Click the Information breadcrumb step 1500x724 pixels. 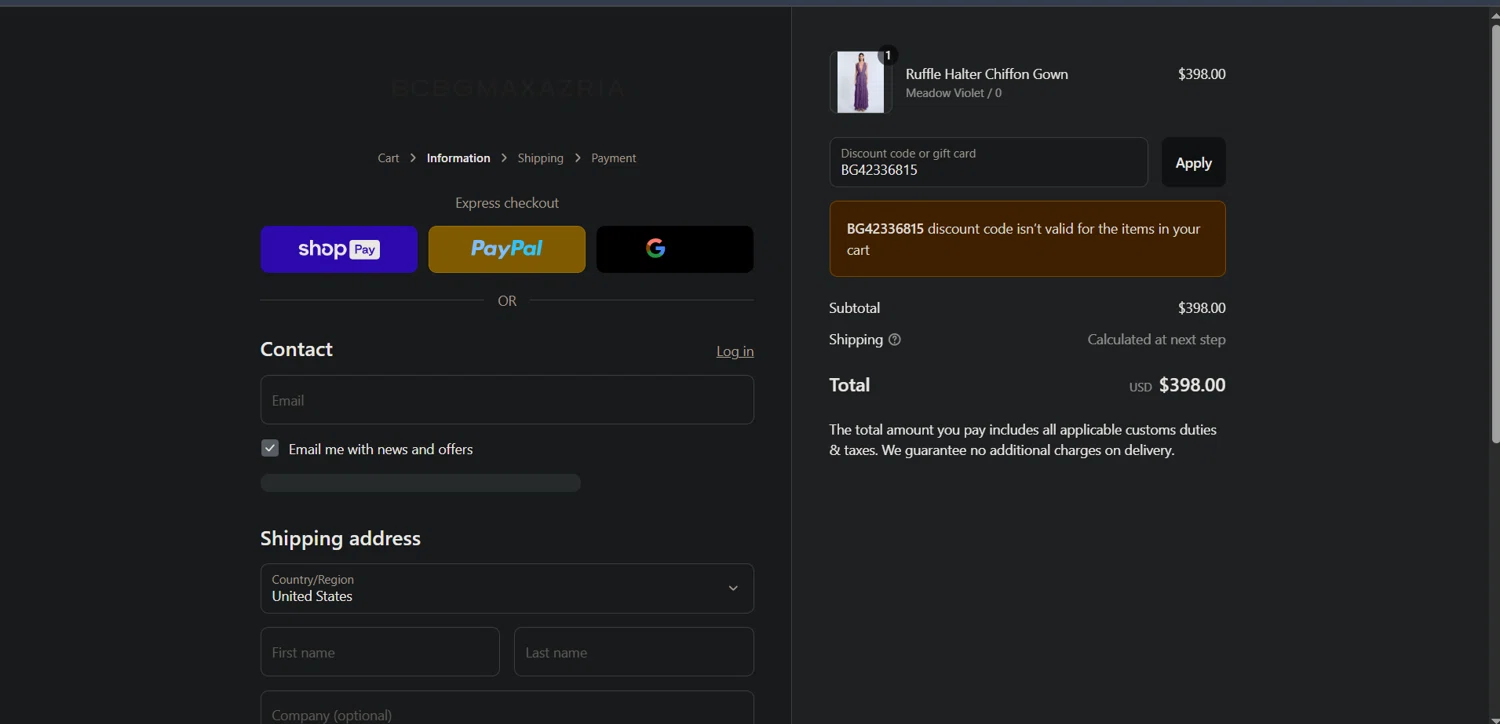pos(458,158)
